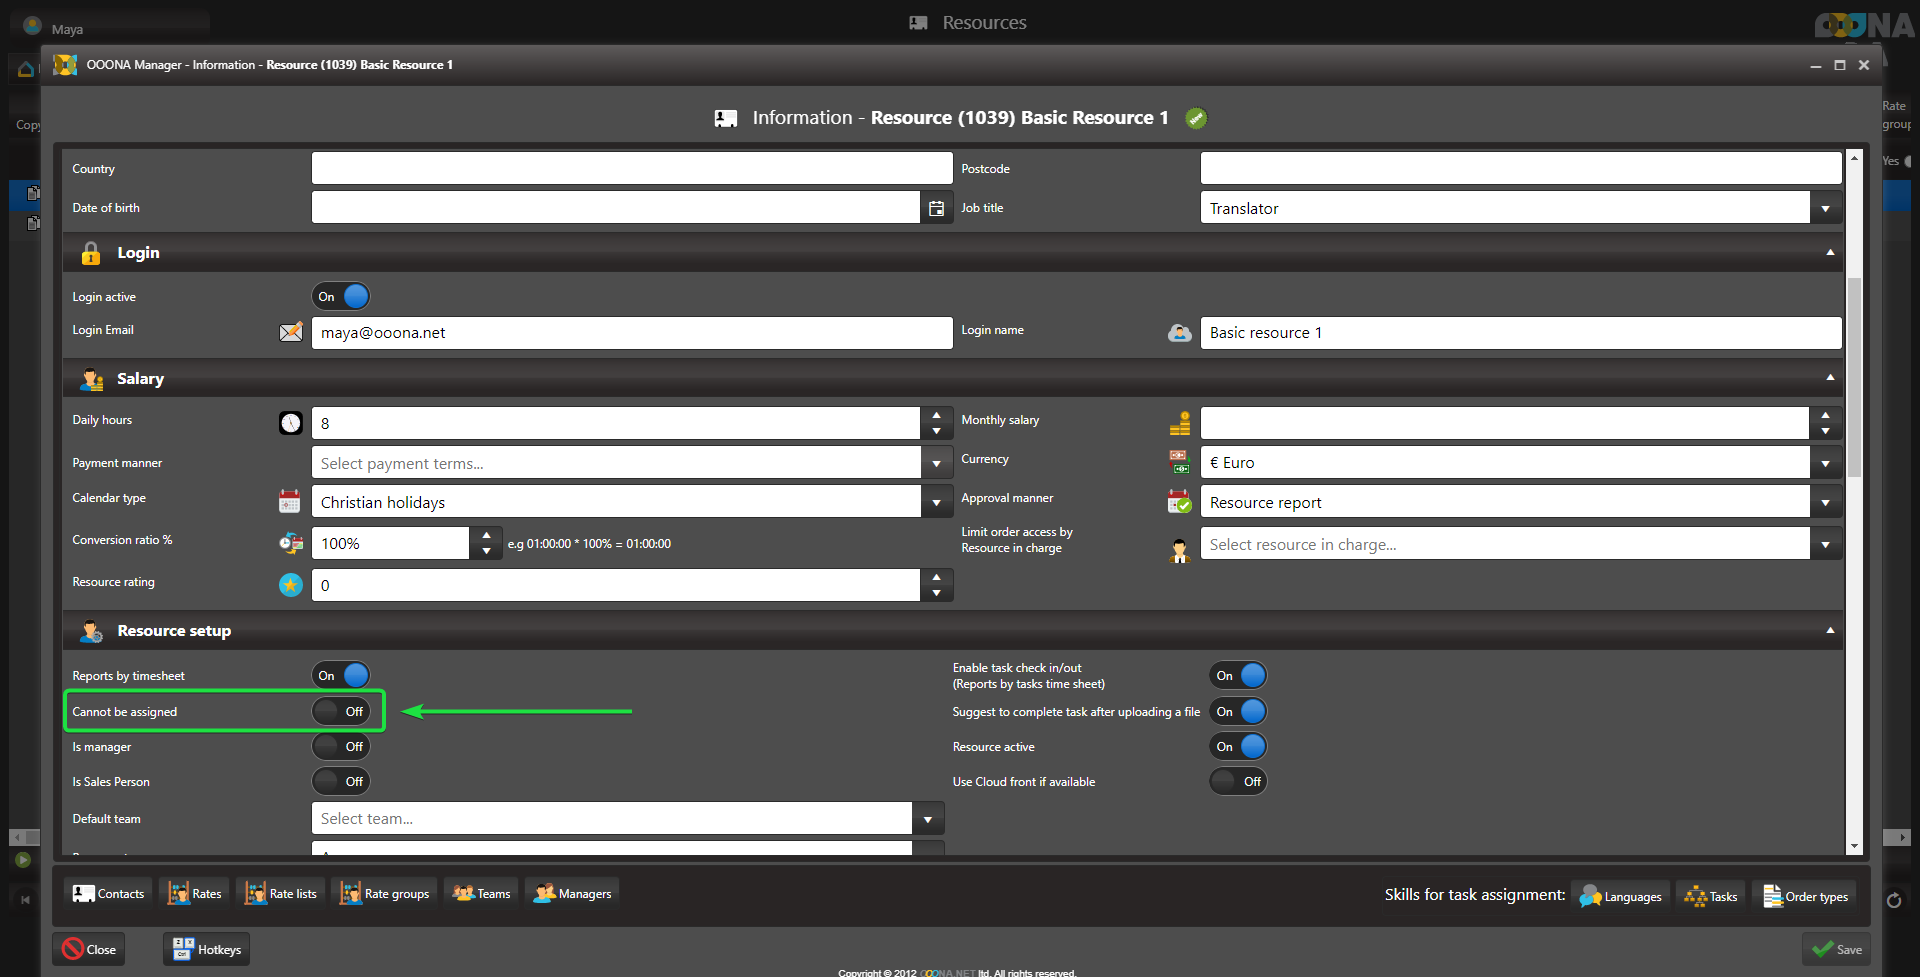Click the Calendar type calendar icon

point(290,501)
